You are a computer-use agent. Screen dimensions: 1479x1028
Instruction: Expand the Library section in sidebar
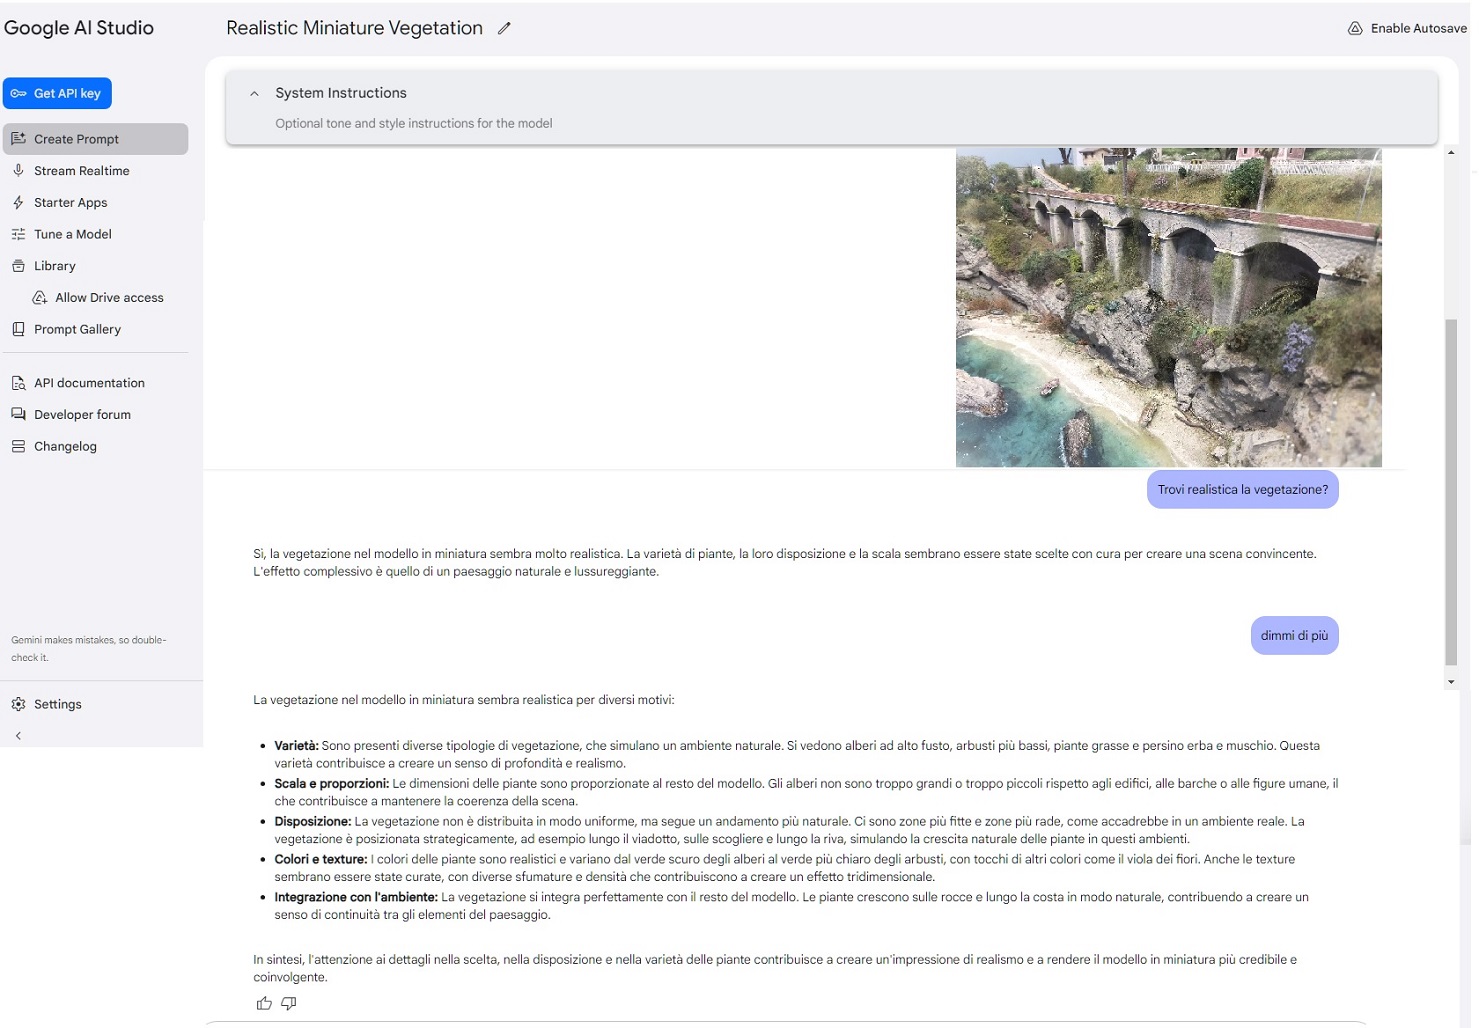tap(54, 266)
